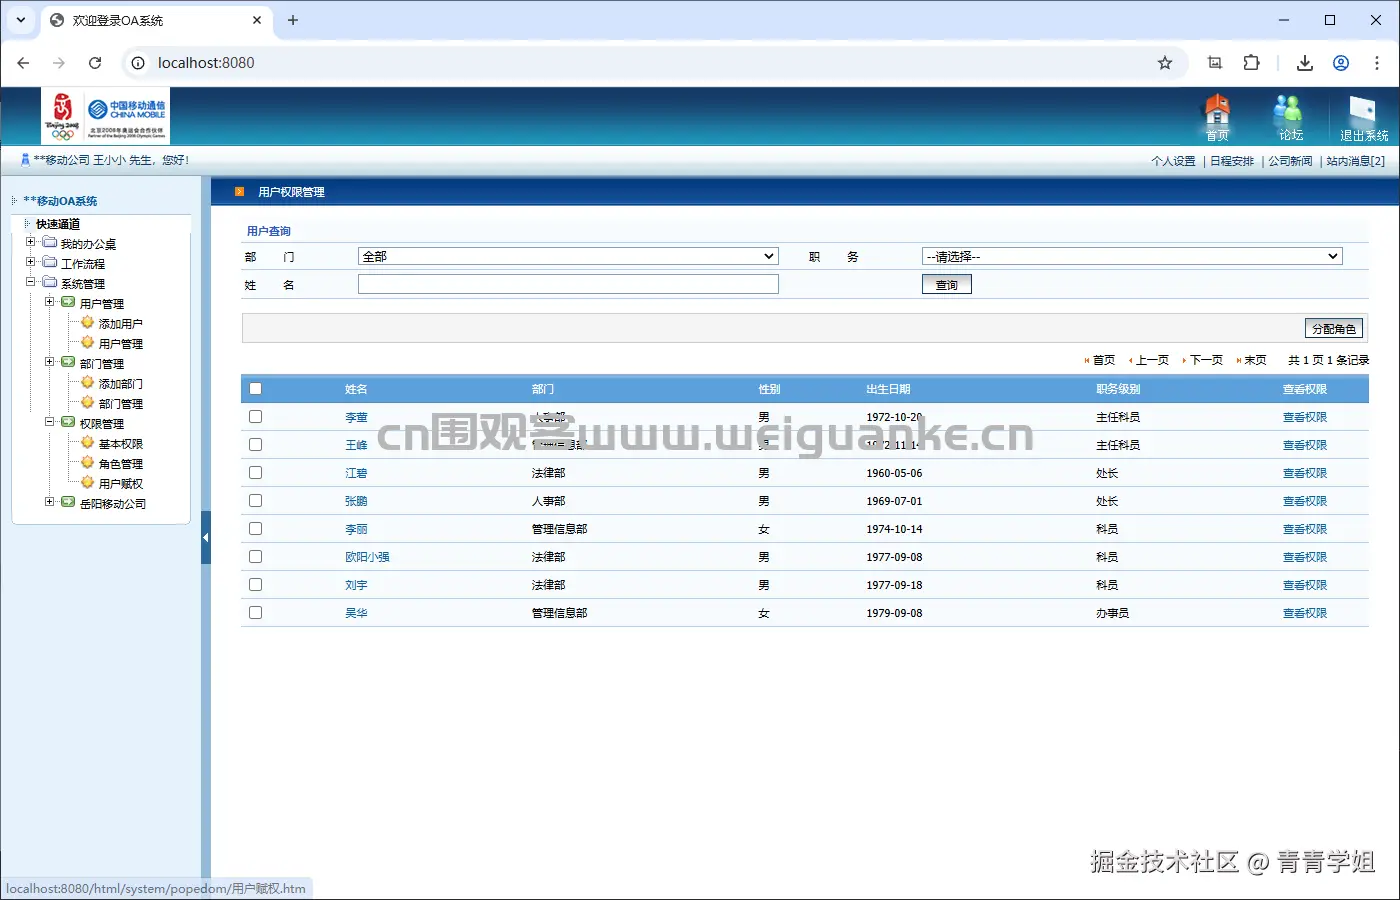
Task: Open the browser extensions puzzle icon
Action: 1251,63
